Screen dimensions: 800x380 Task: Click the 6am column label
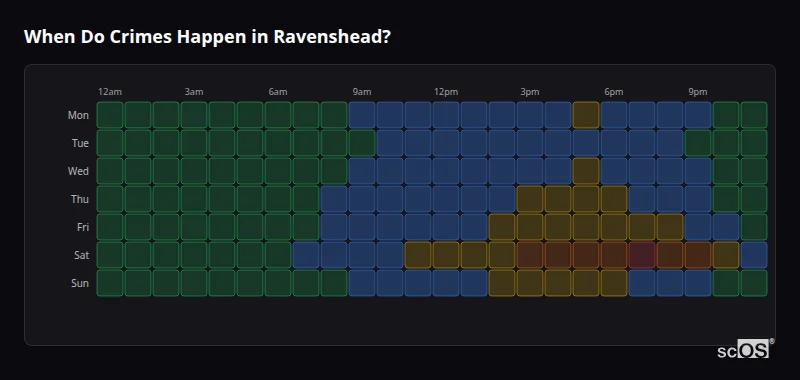tap(278, 92)
